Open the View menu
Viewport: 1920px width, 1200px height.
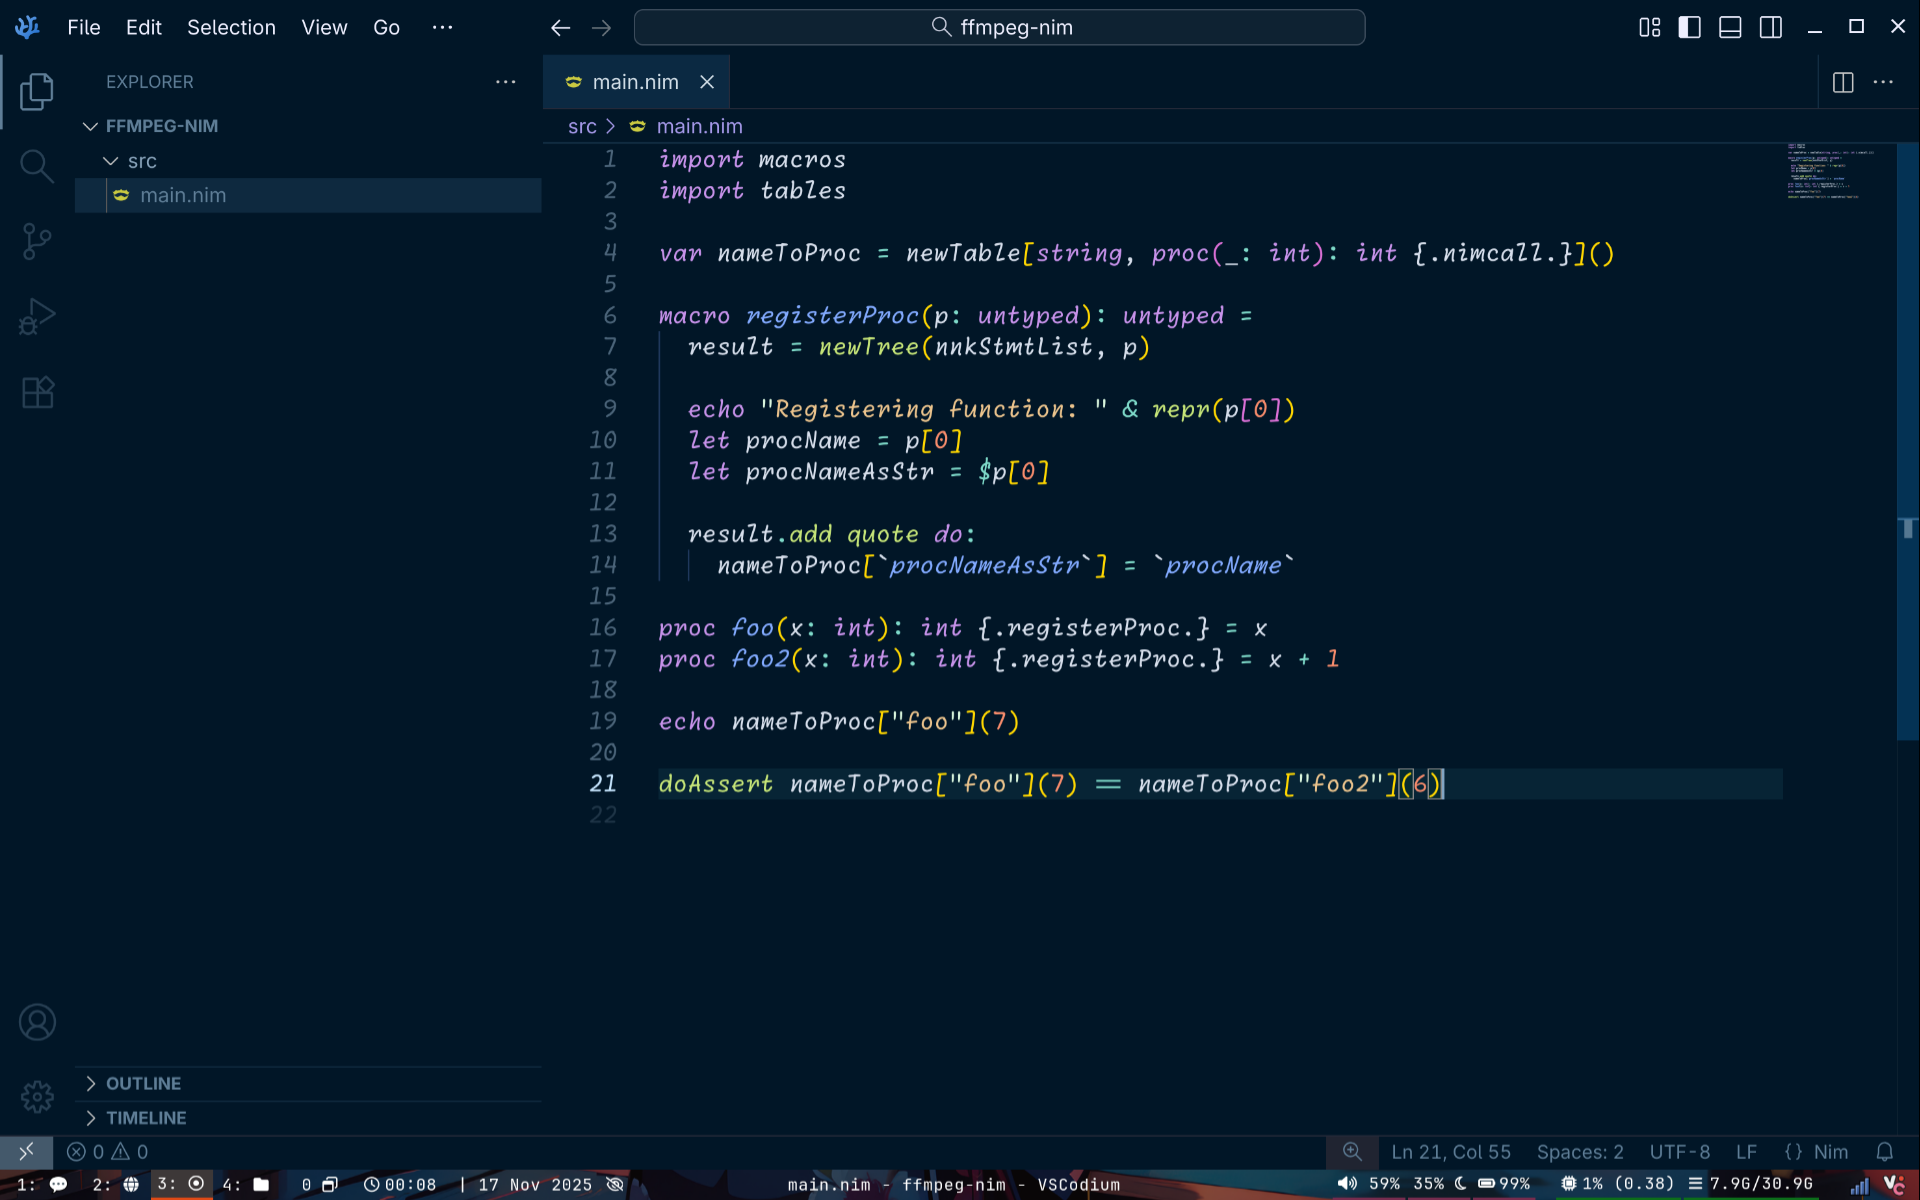pos(324,27)
